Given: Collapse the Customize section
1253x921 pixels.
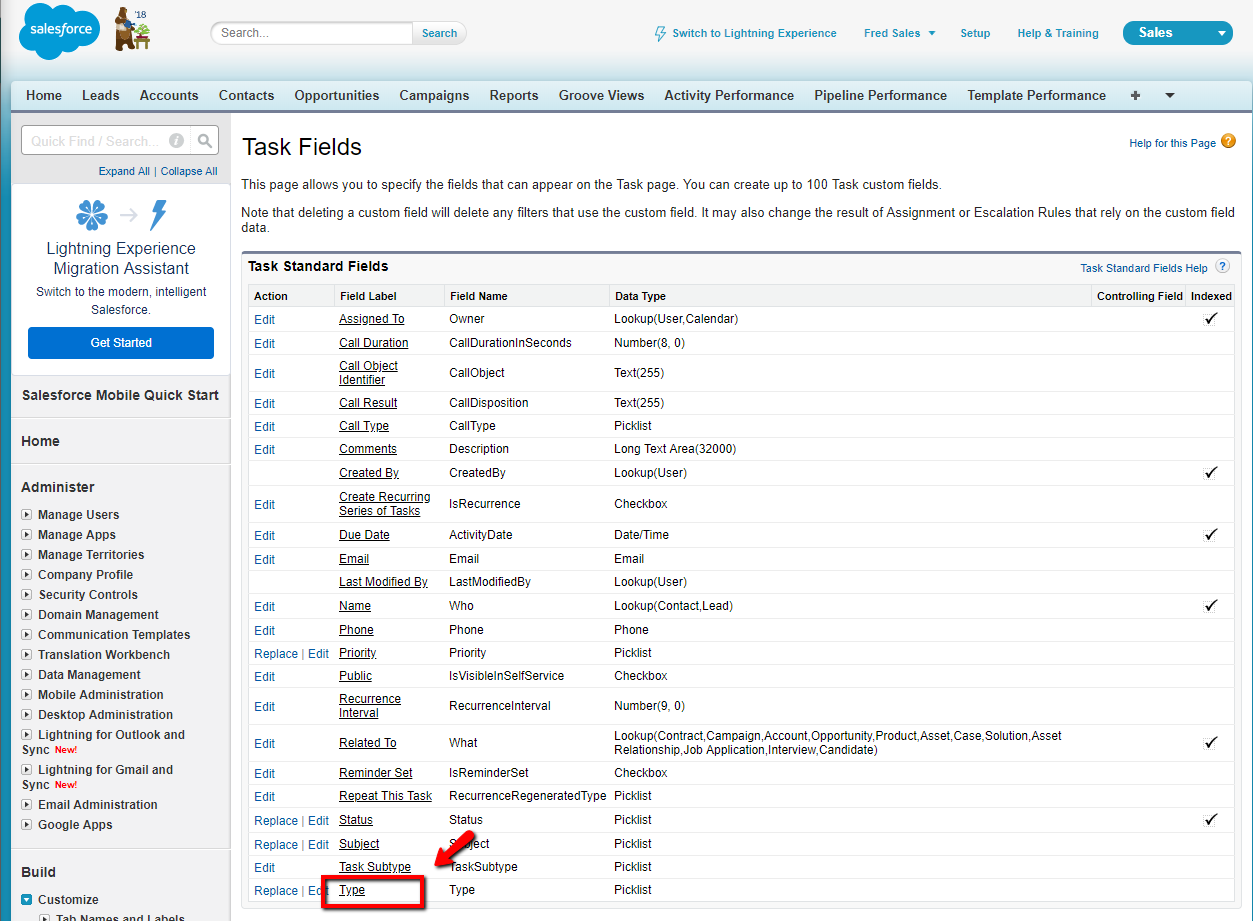Looking at the screenshot, I should pos(27,900).
